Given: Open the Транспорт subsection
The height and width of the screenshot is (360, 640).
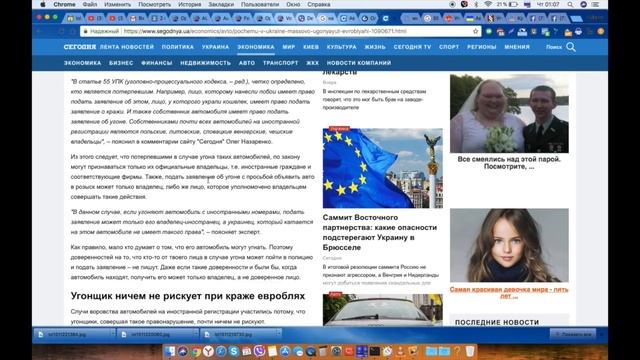Looking at the screenshot, I should [280, 63].
